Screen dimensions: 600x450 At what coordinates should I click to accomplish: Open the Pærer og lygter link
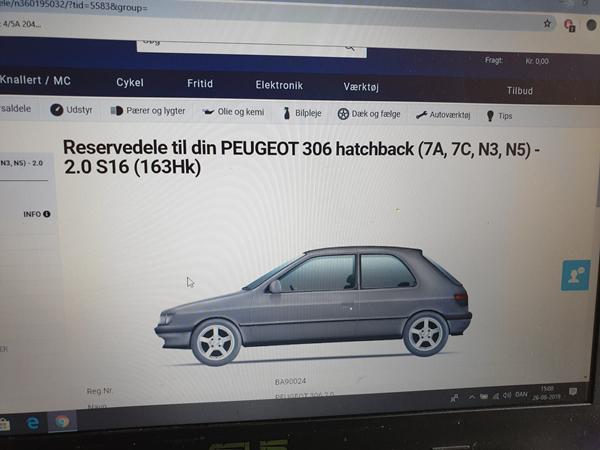[x=155, y=111]
